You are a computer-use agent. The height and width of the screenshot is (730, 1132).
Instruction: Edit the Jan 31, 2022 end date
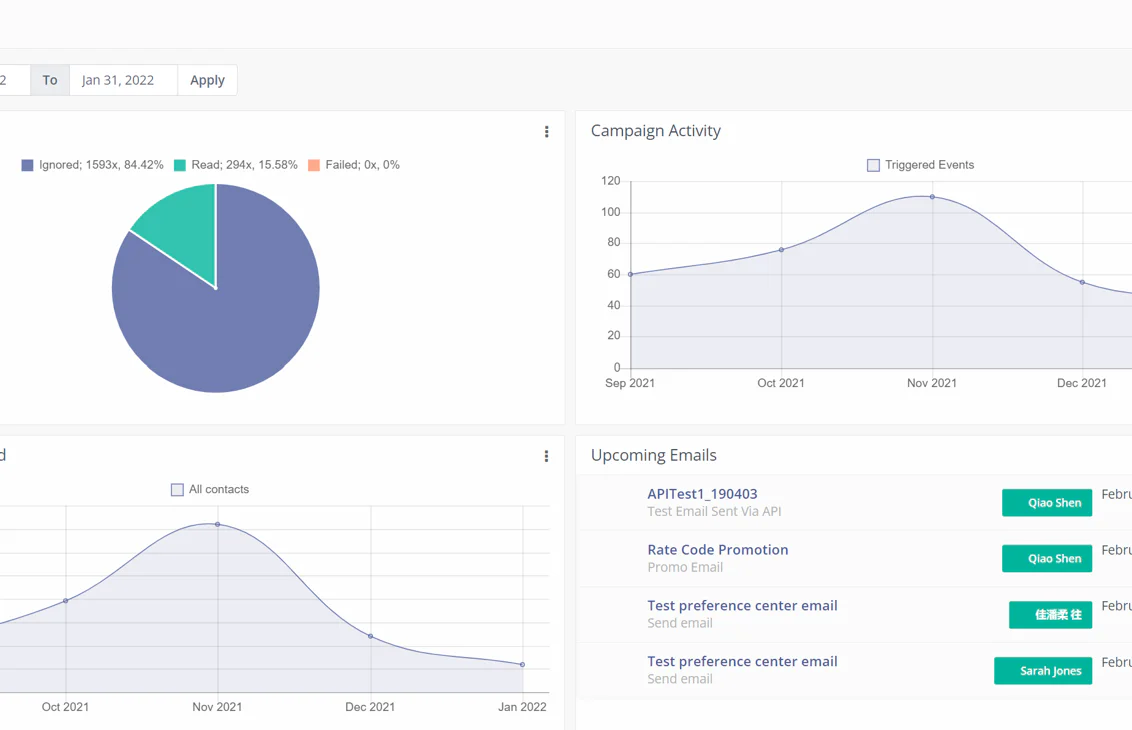tap(123, 80)
